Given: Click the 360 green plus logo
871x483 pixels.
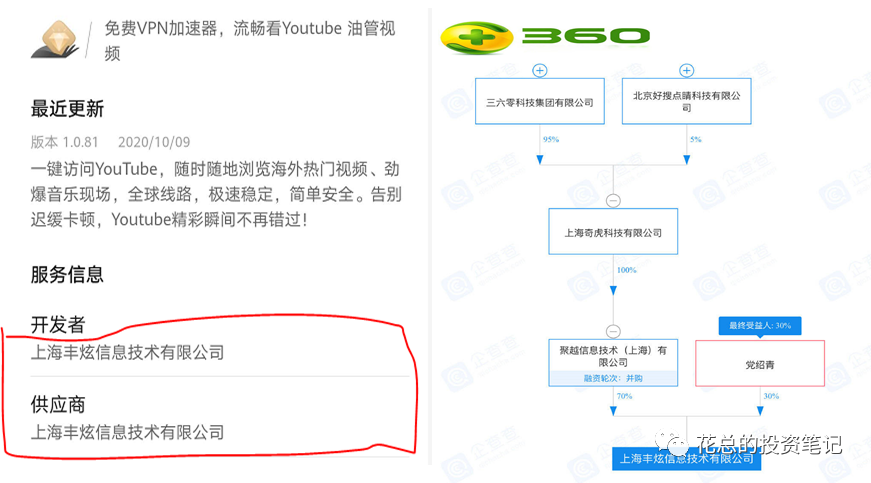Looking at the screenshot, I should click(x=476, y=38).
